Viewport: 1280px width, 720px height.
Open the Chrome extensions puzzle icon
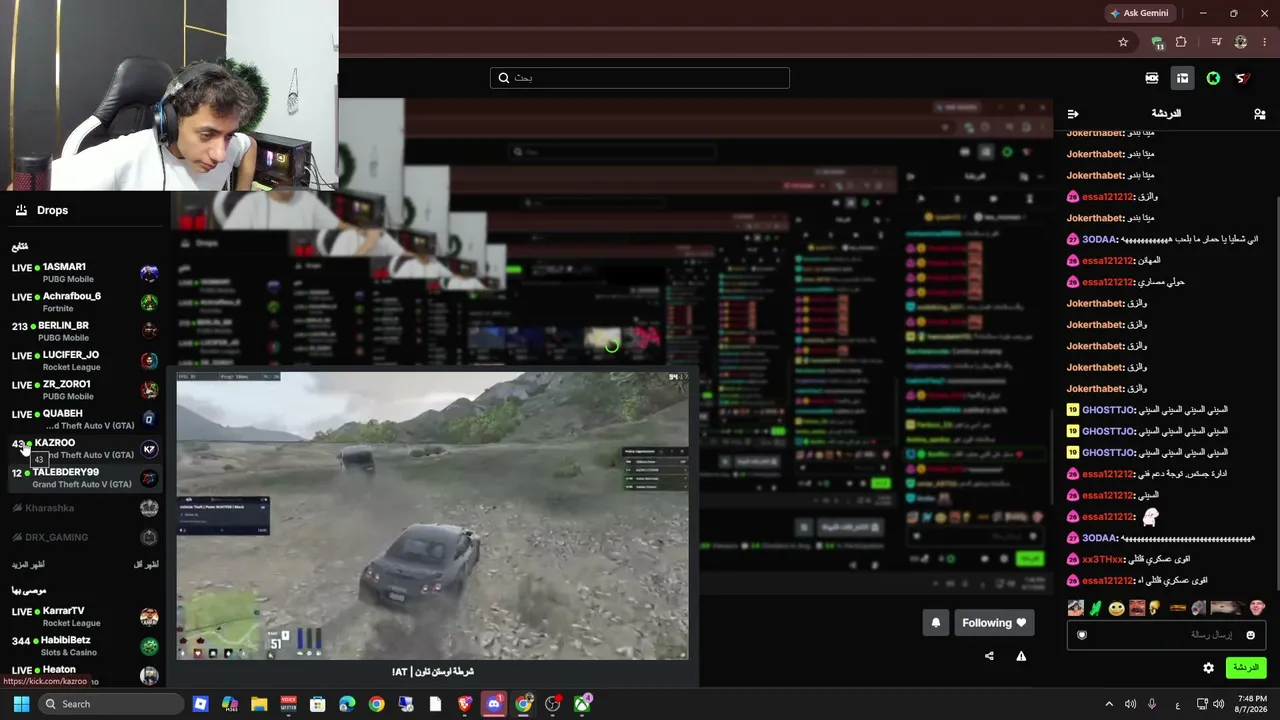coord(1181,42)
